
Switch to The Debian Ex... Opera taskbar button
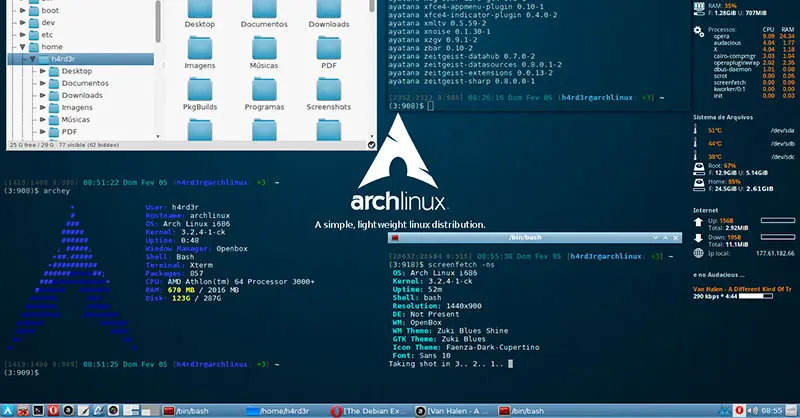(368, 410)
